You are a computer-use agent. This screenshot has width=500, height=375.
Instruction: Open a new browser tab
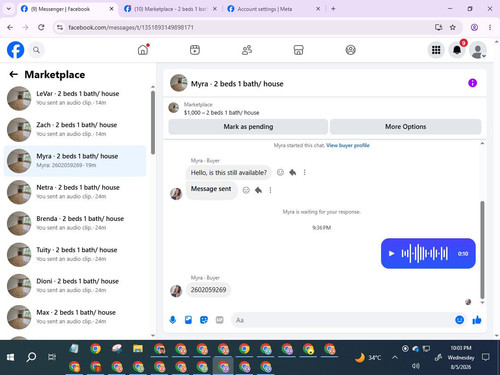[x=333, y=9]
